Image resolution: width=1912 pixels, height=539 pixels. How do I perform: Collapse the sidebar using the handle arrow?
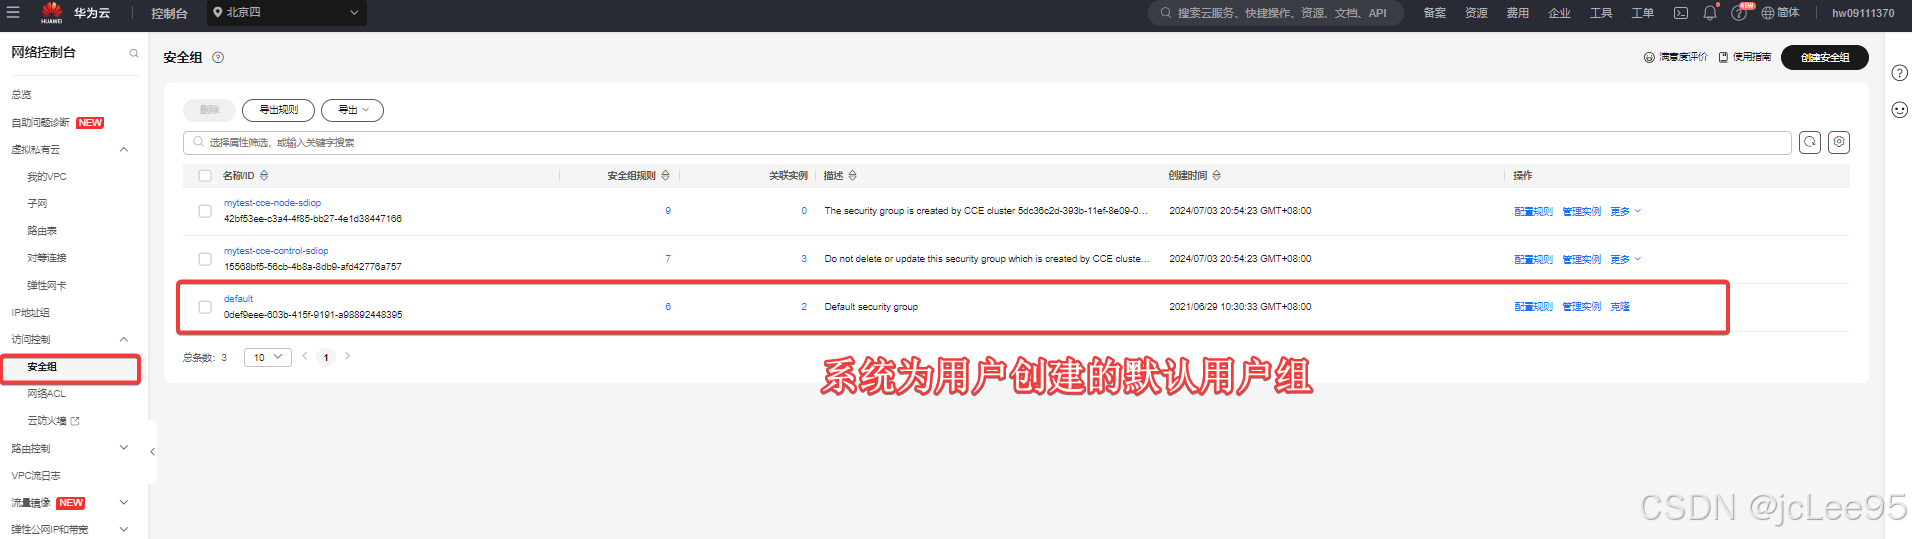(x=152, y=452)
